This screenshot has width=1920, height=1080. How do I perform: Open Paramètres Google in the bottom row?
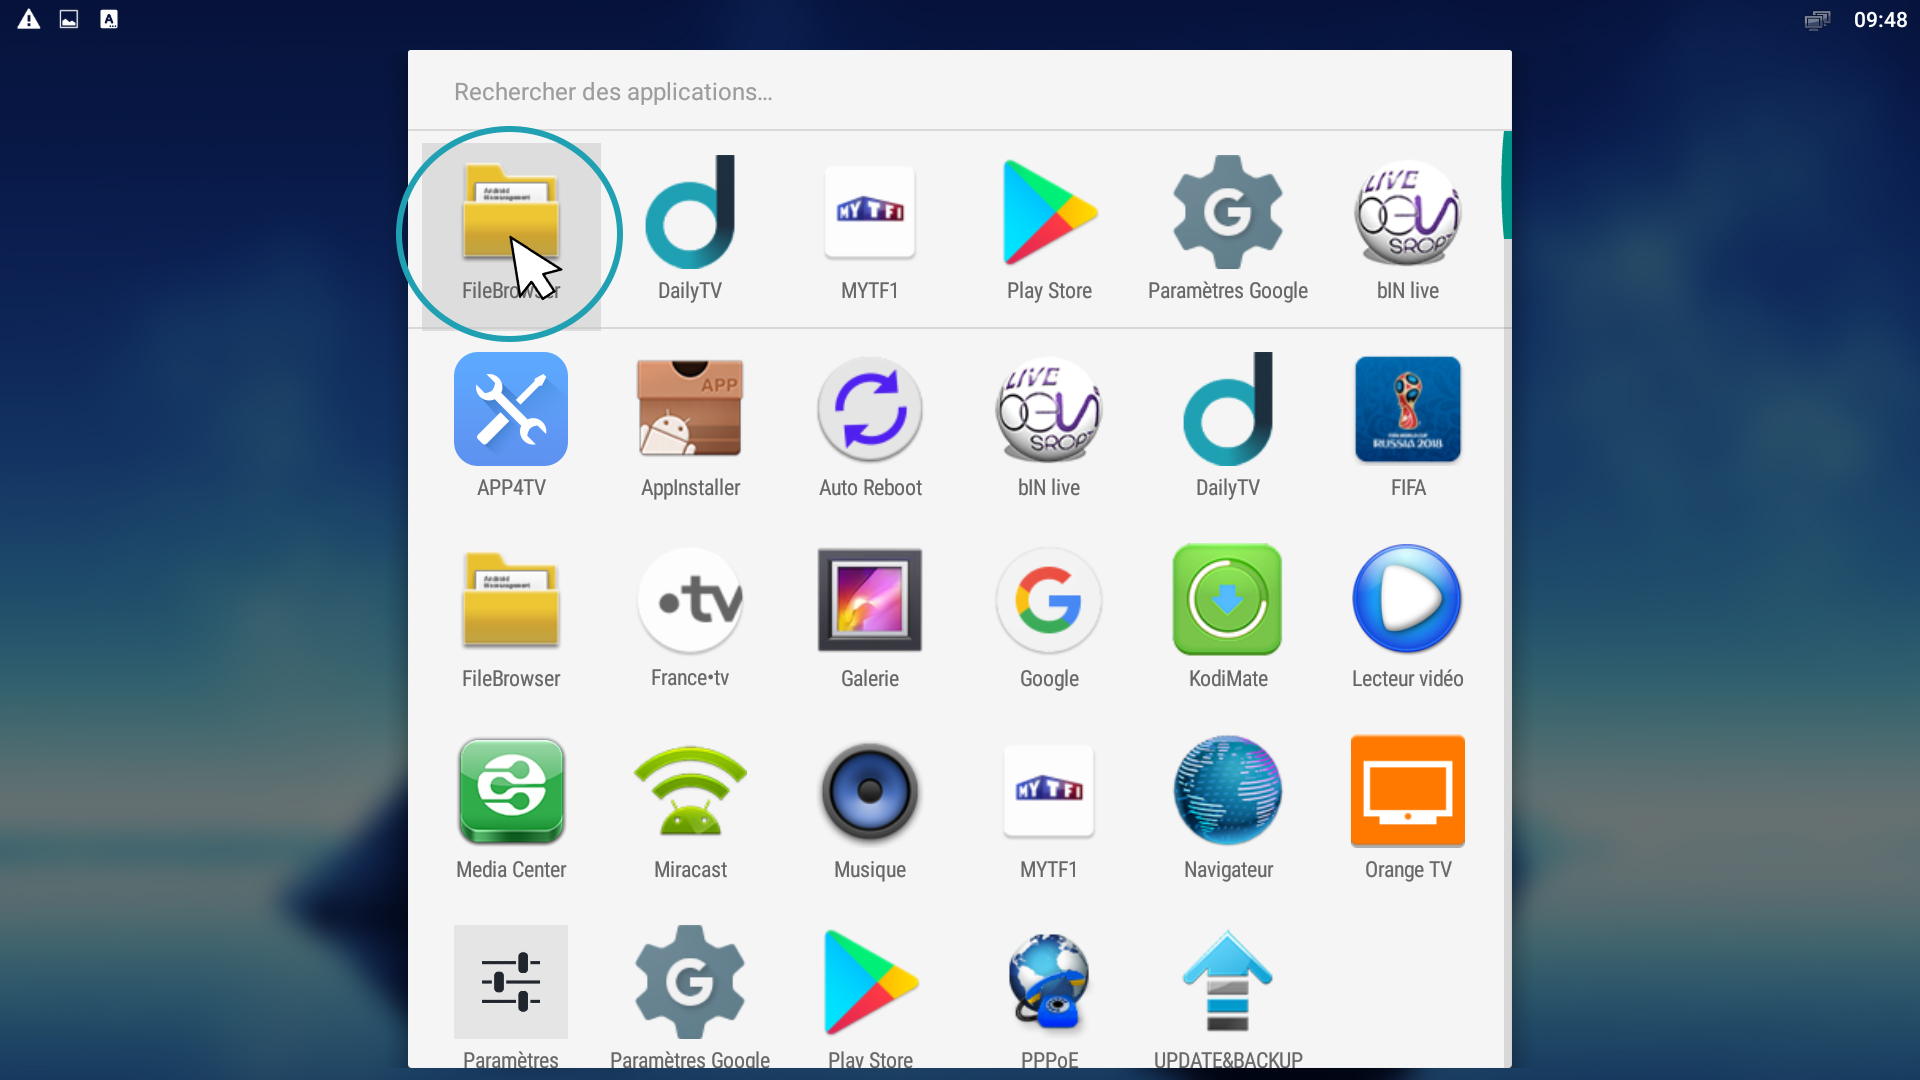point(690,996)
